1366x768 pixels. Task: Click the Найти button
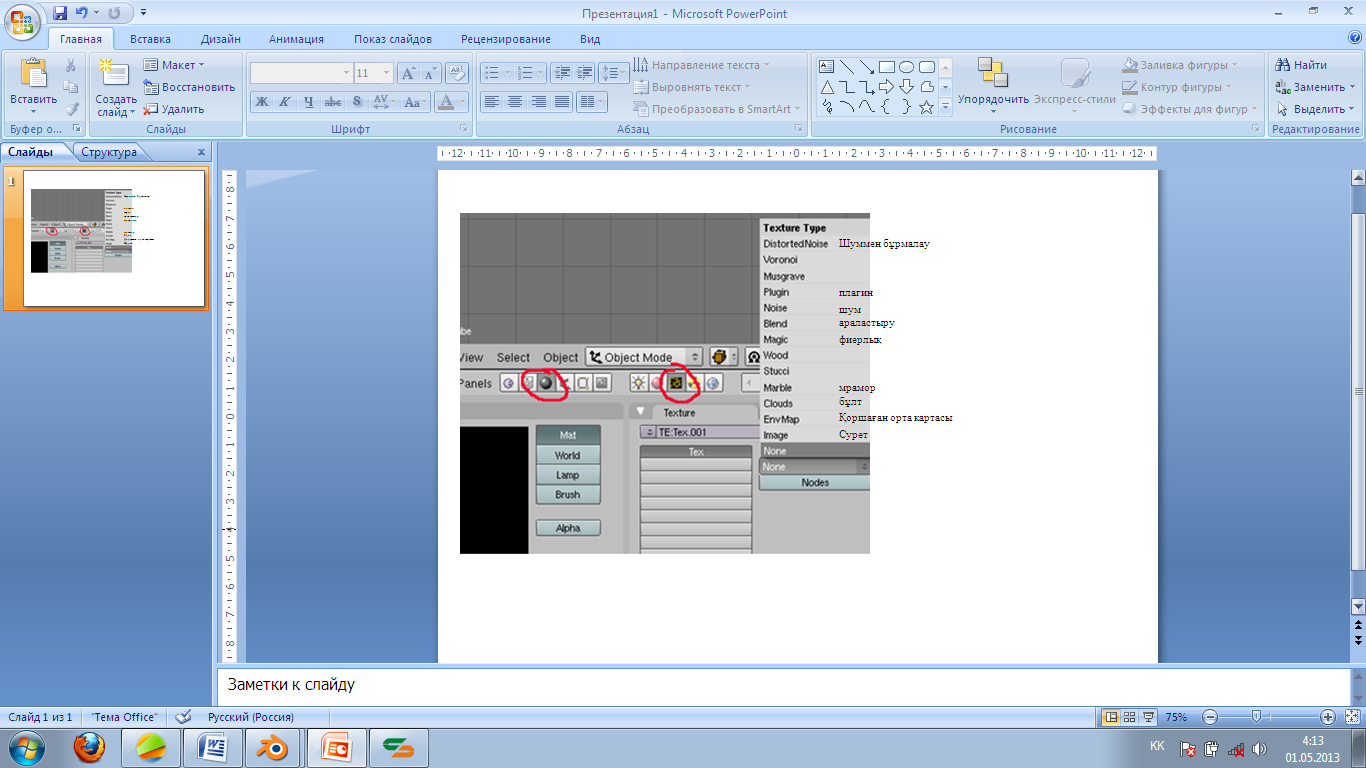pos(1301,65)
